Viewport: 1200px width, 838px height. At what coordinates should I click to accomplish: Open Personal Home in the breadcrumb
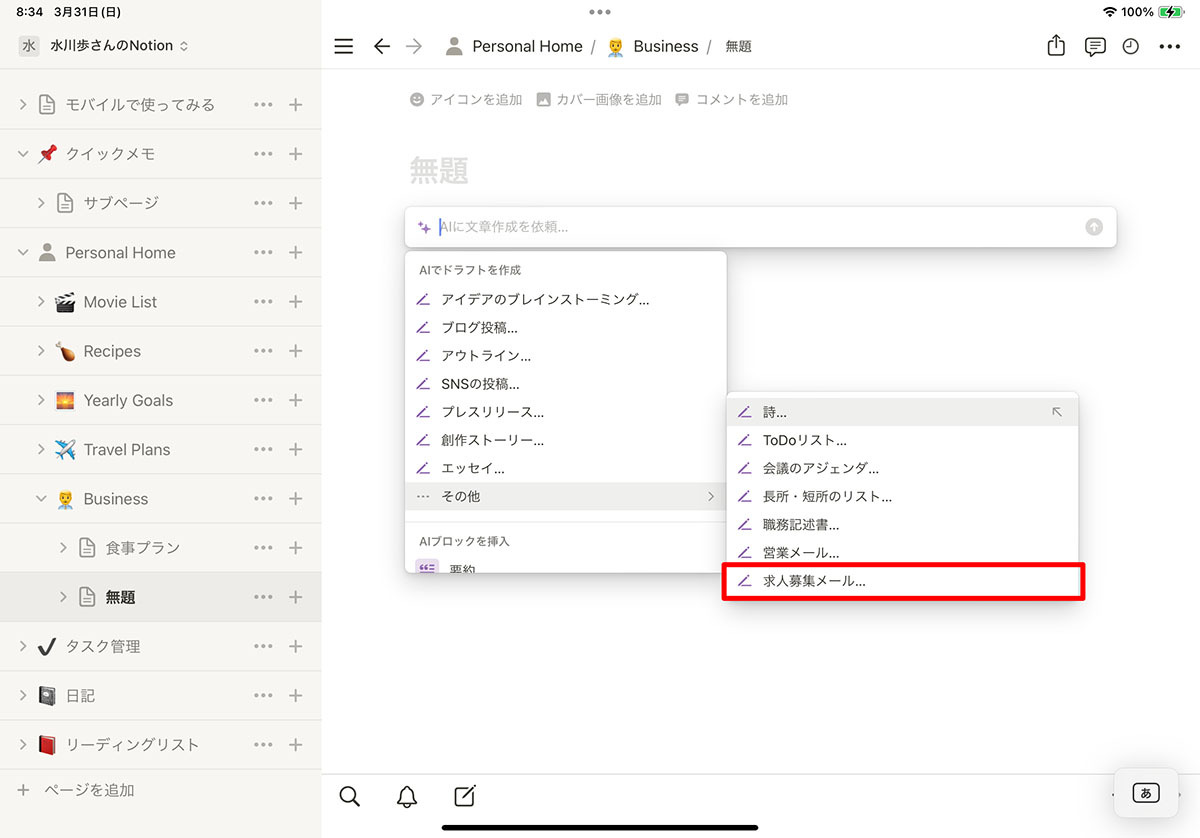514,46
